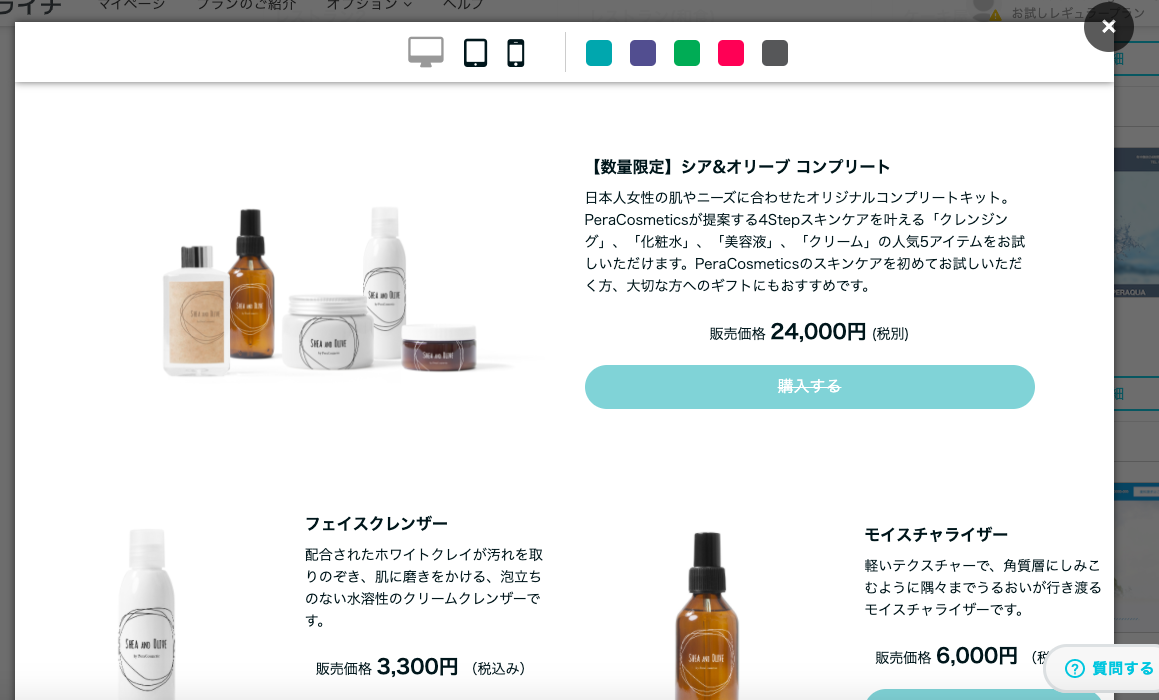
Task: Open the 質問する help chat
Action: click(1109, 668)
